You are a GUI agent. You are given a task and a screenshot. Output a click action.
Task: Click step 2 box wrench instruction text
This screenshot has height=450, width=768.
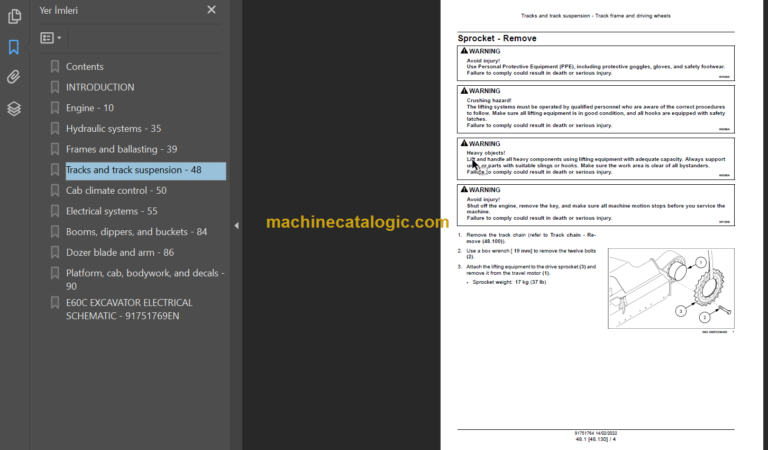pos(531,254)
